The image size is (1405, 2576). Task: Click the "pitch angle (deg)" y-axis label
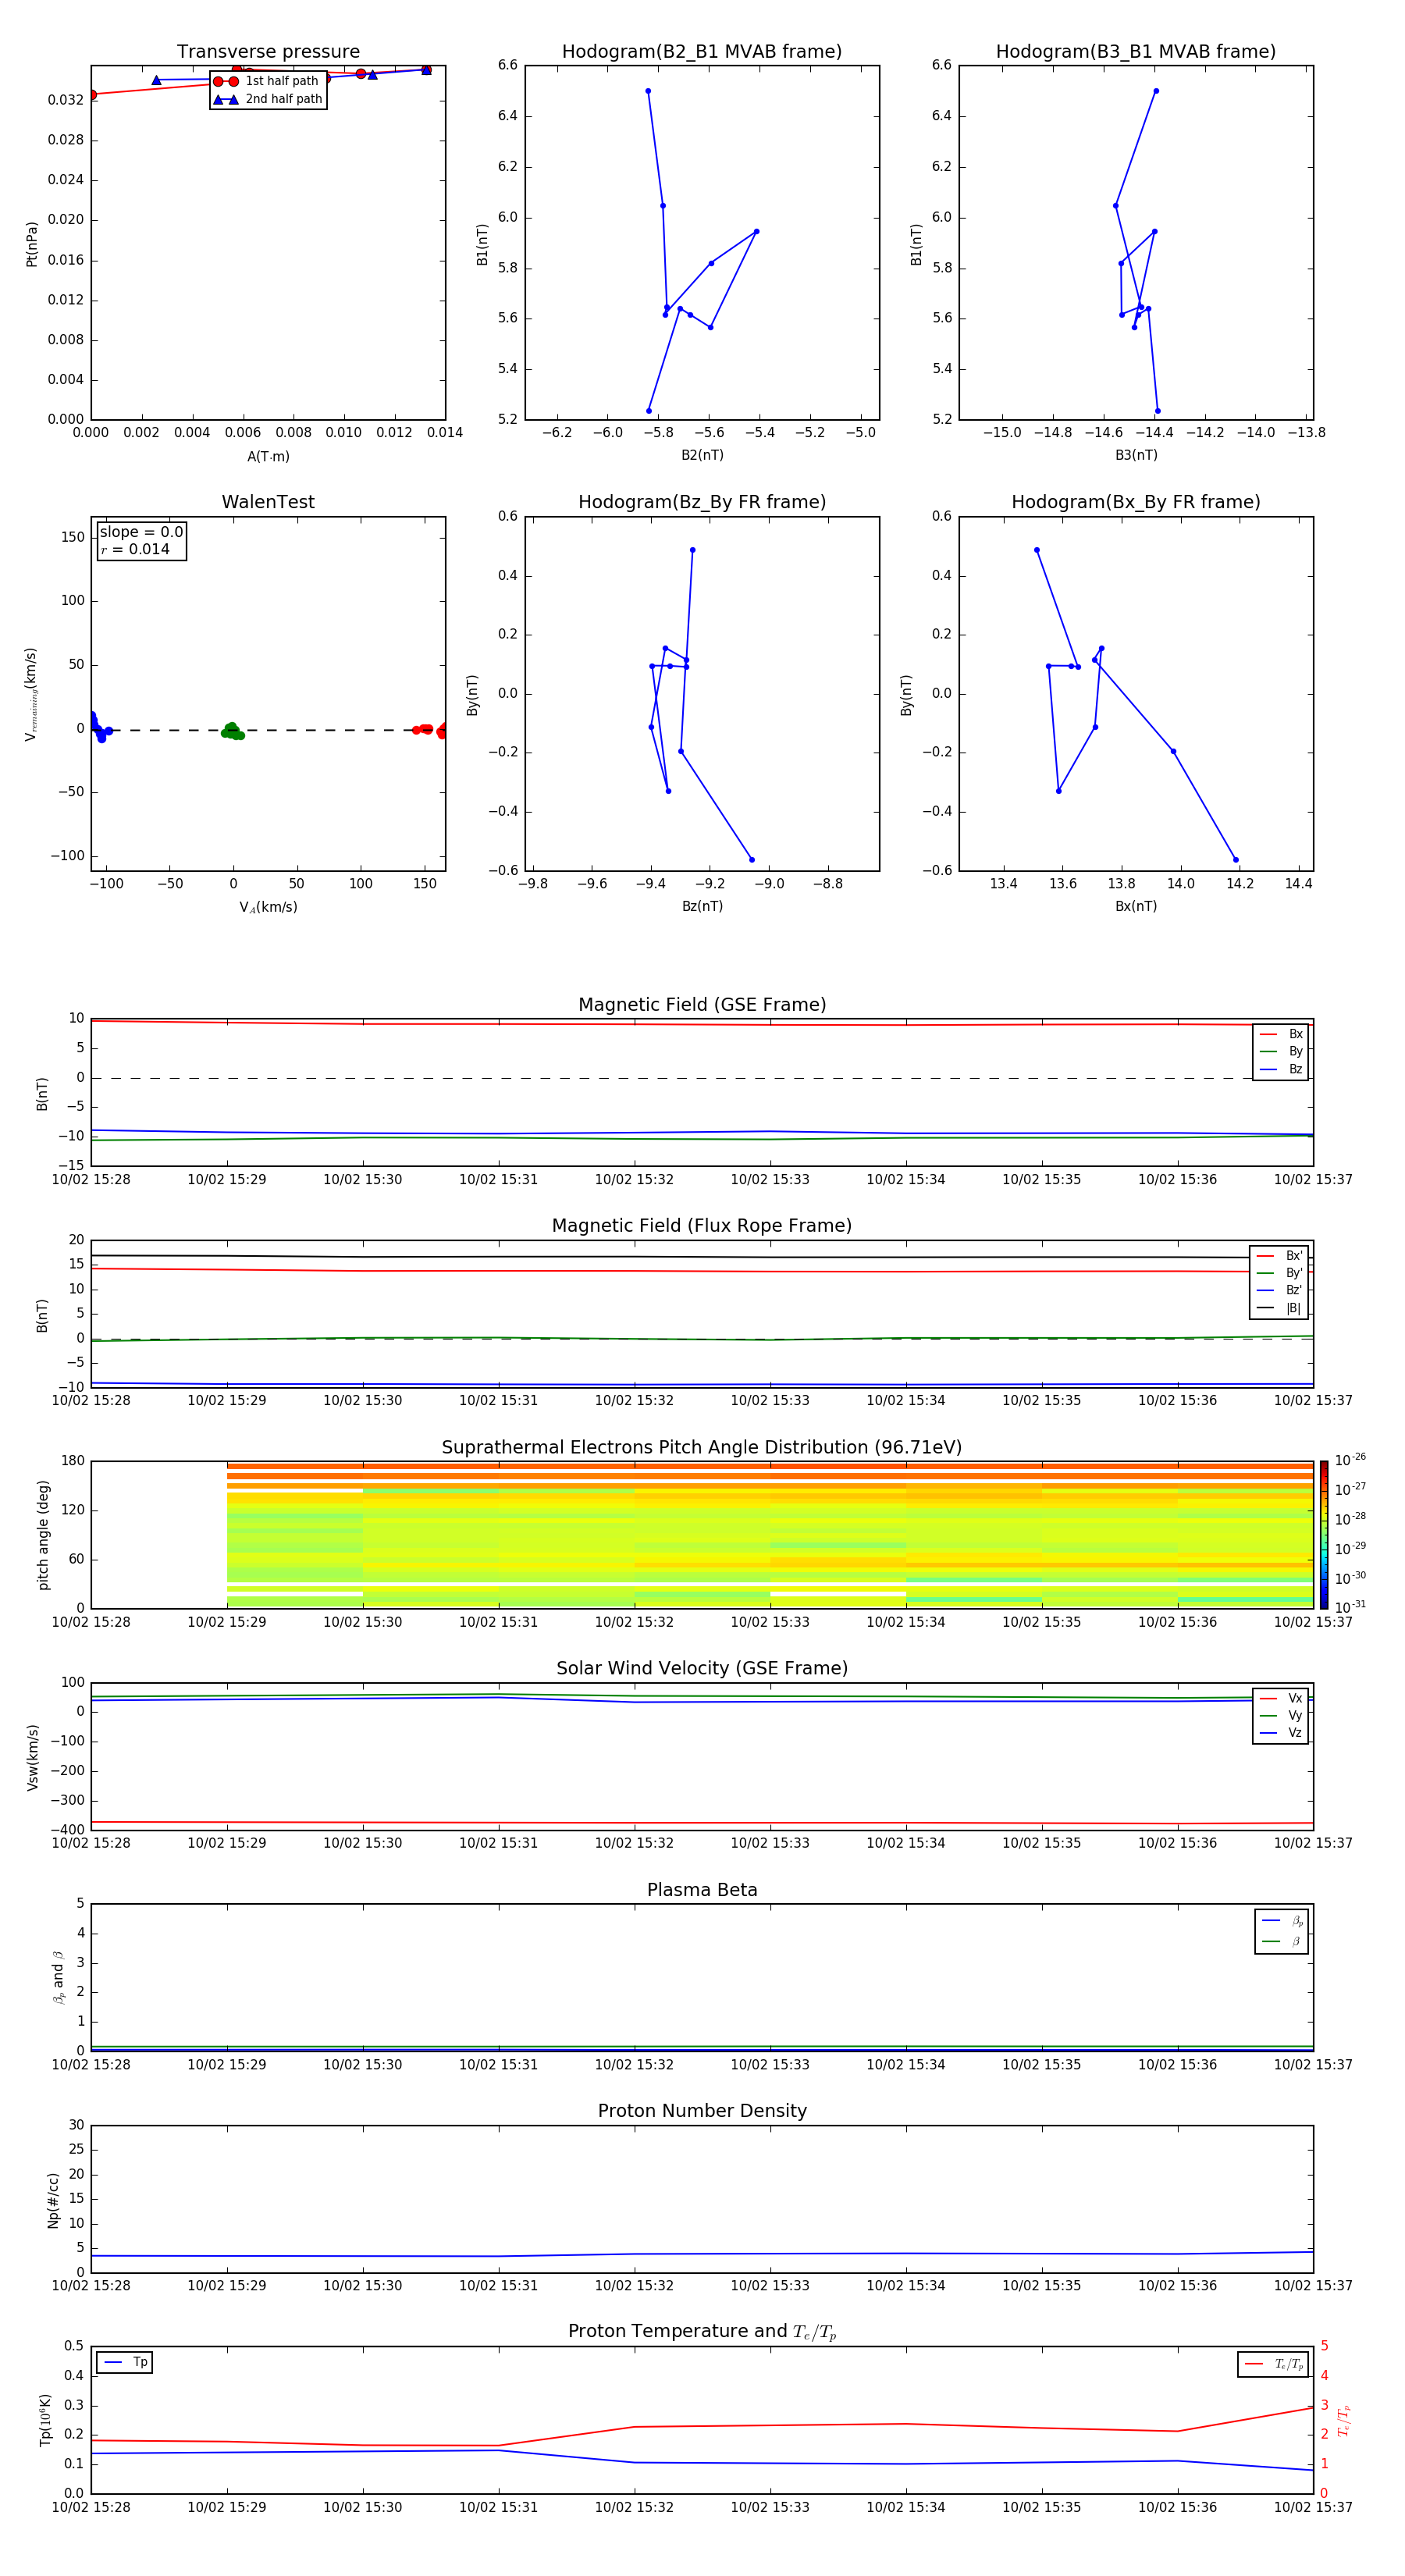(x=43, y=1535)
